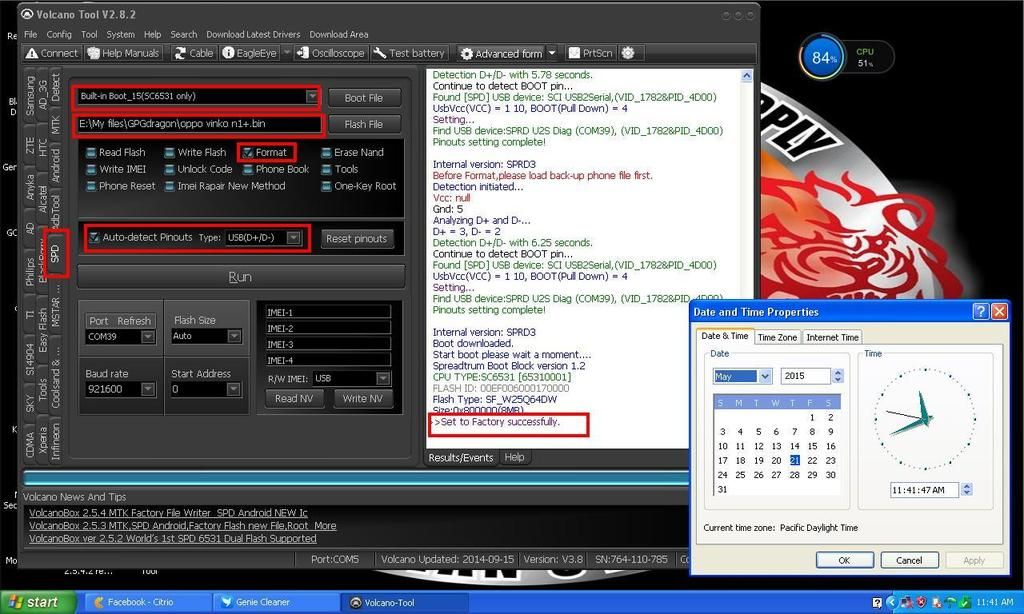
Task: Click the gear icon next to PrtScn
Action: click(x=628, y=53)
